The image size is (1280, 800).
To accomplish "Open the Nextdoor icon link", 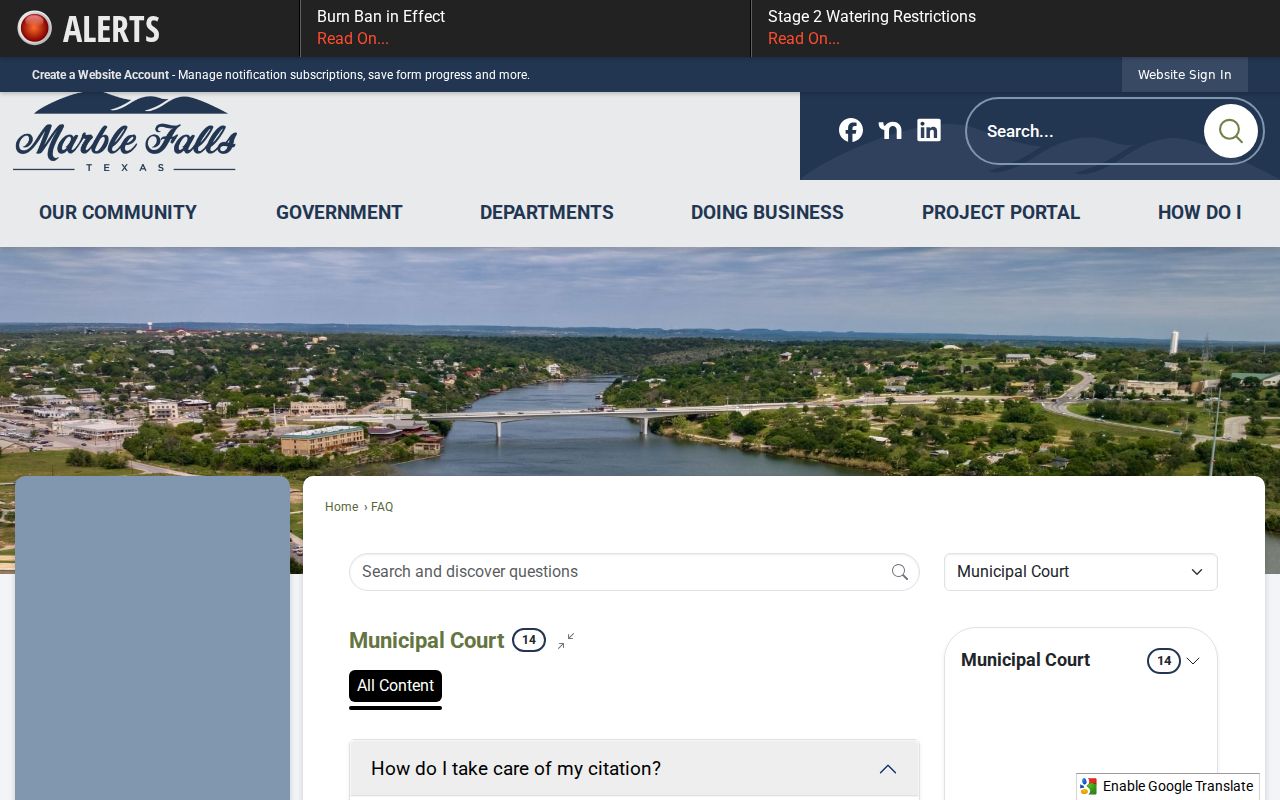I will [890, 130].
